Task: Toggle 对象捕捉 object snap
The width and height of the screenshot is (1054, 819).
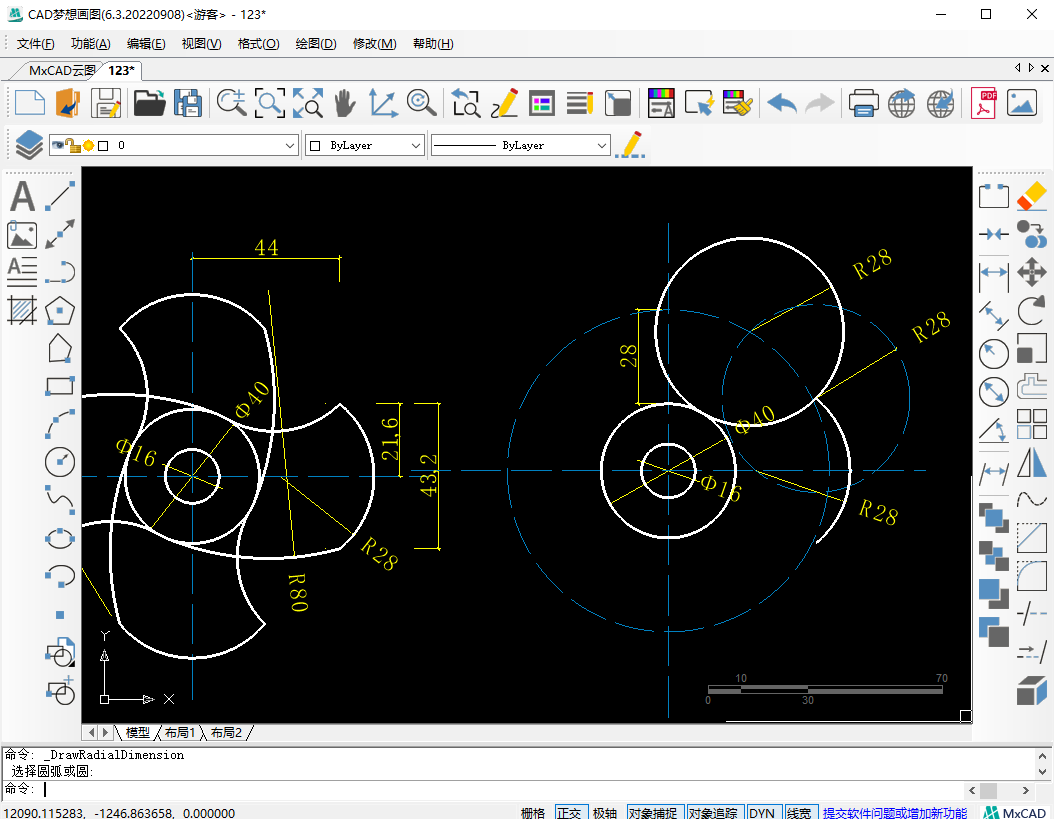Action: [x=654, y=812]
